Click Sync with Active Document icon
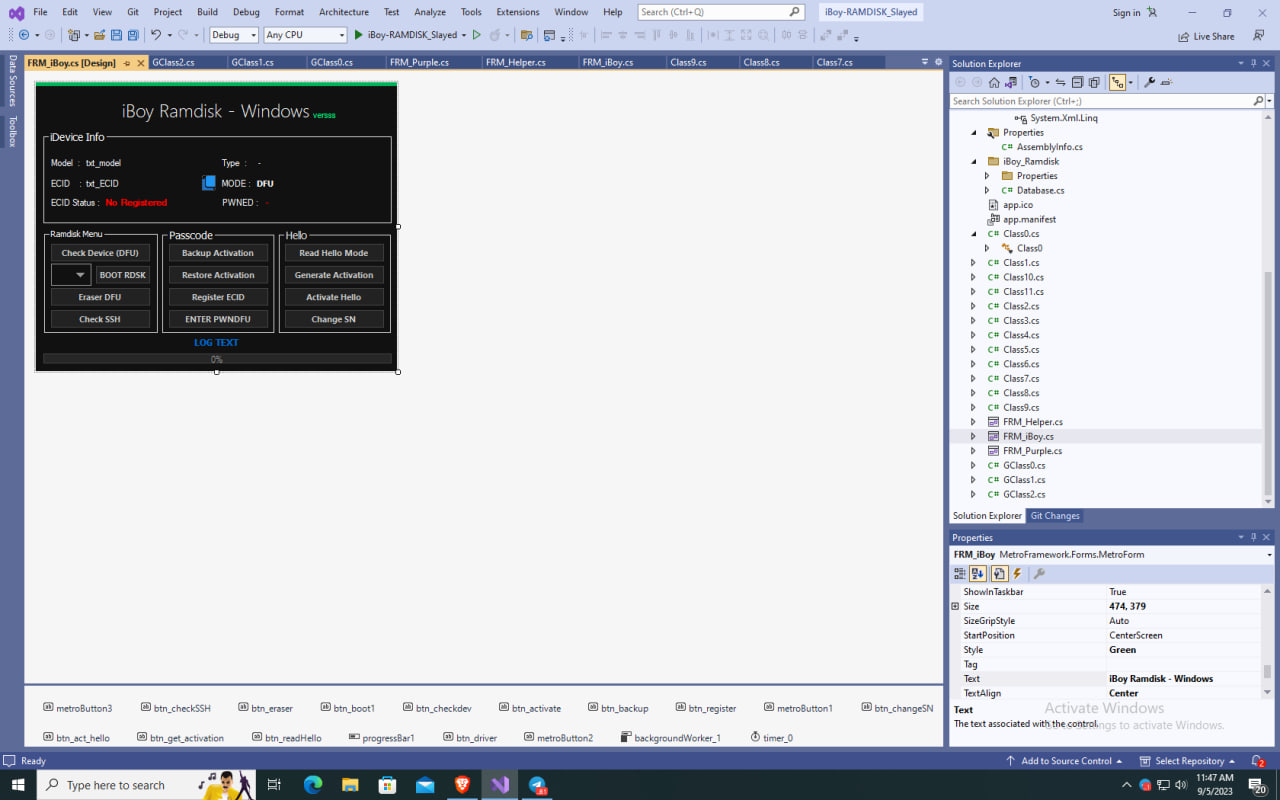This screenshot has width=1280, height=800. click(x=1060, y=83)
